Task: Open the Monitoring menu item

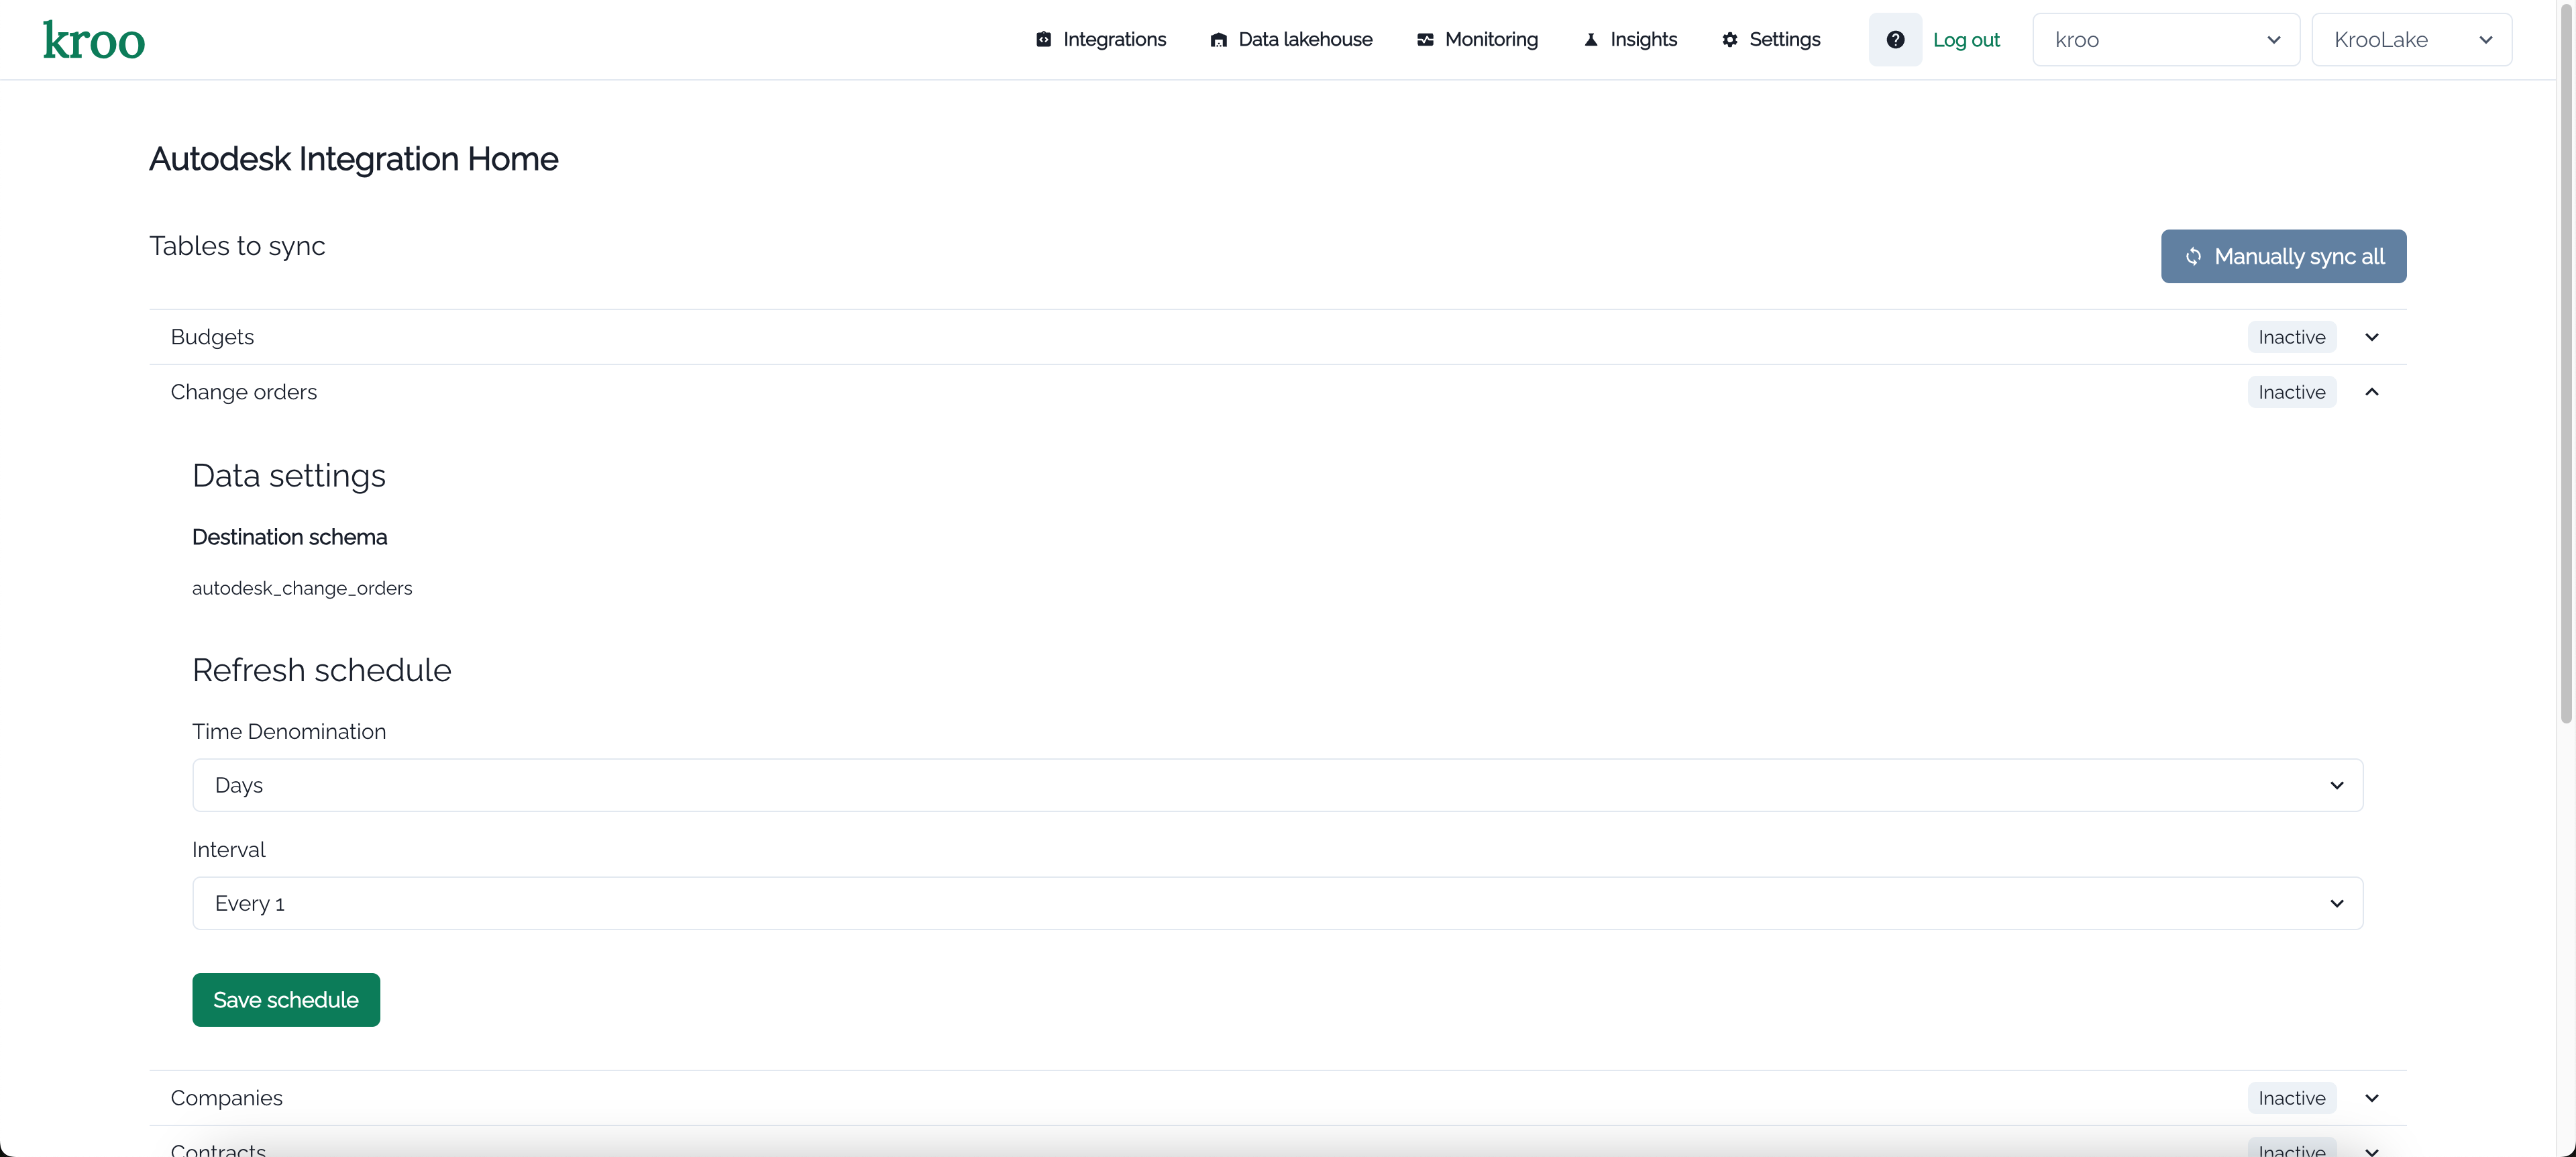Action: (1490, 40)
